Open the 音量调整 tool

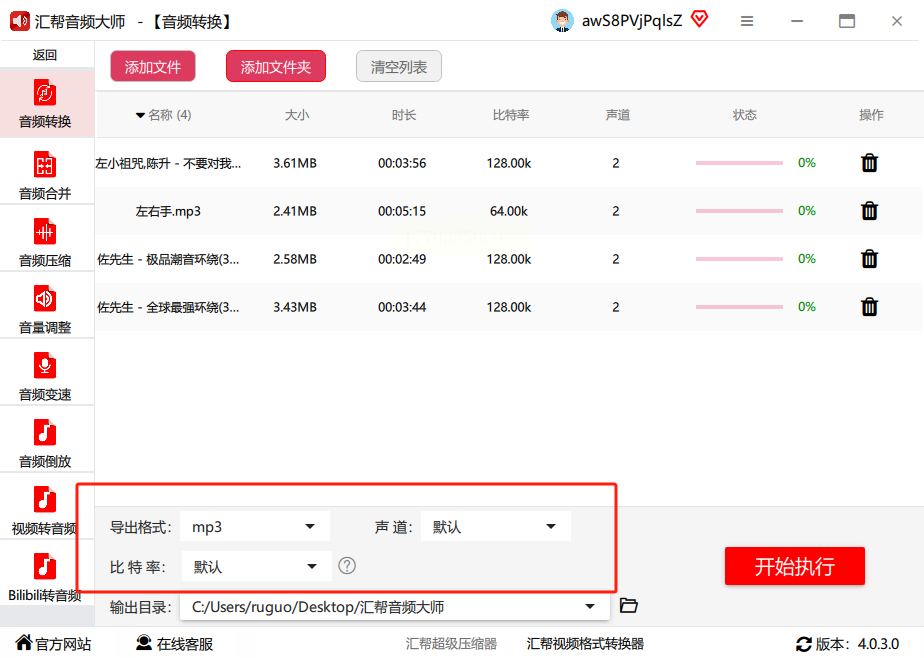coord(45,310)
